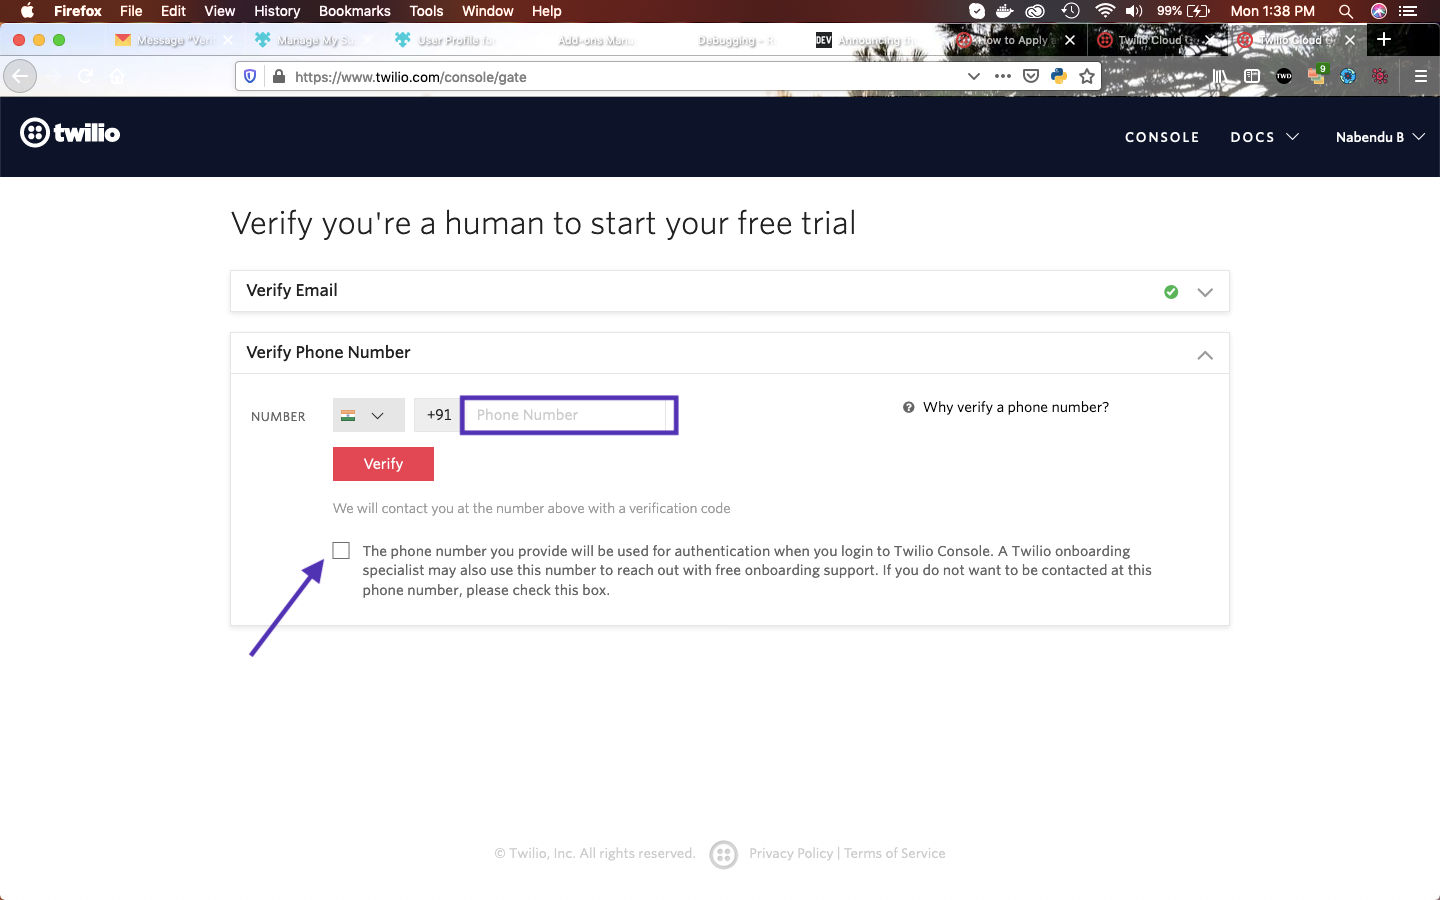Click the Verify Email section title
Image resolution: width=1440 pixels, height=900 pixels.
pos(292,290)
